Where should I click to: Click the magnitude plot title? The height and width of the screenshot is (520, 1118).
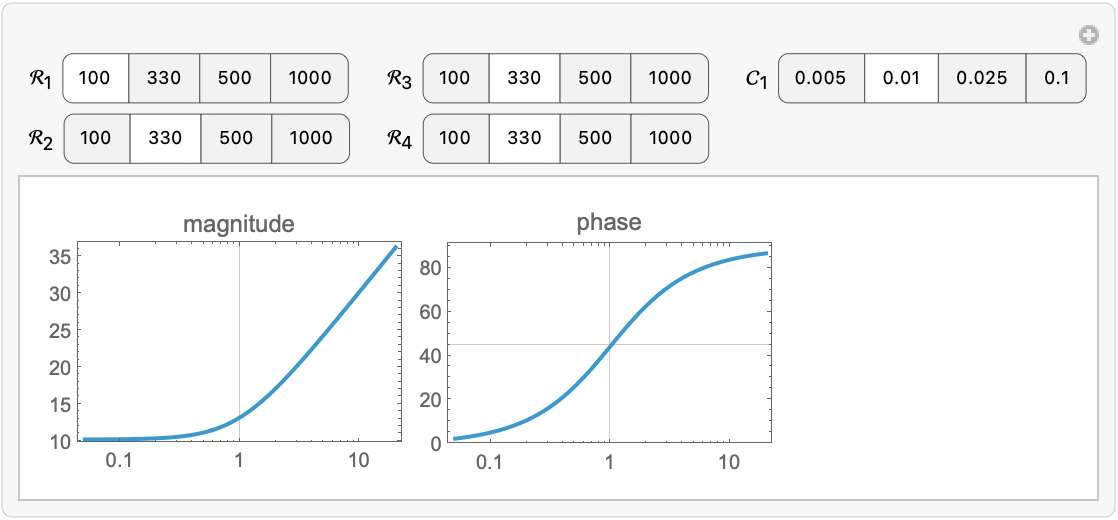pos(239,224)
